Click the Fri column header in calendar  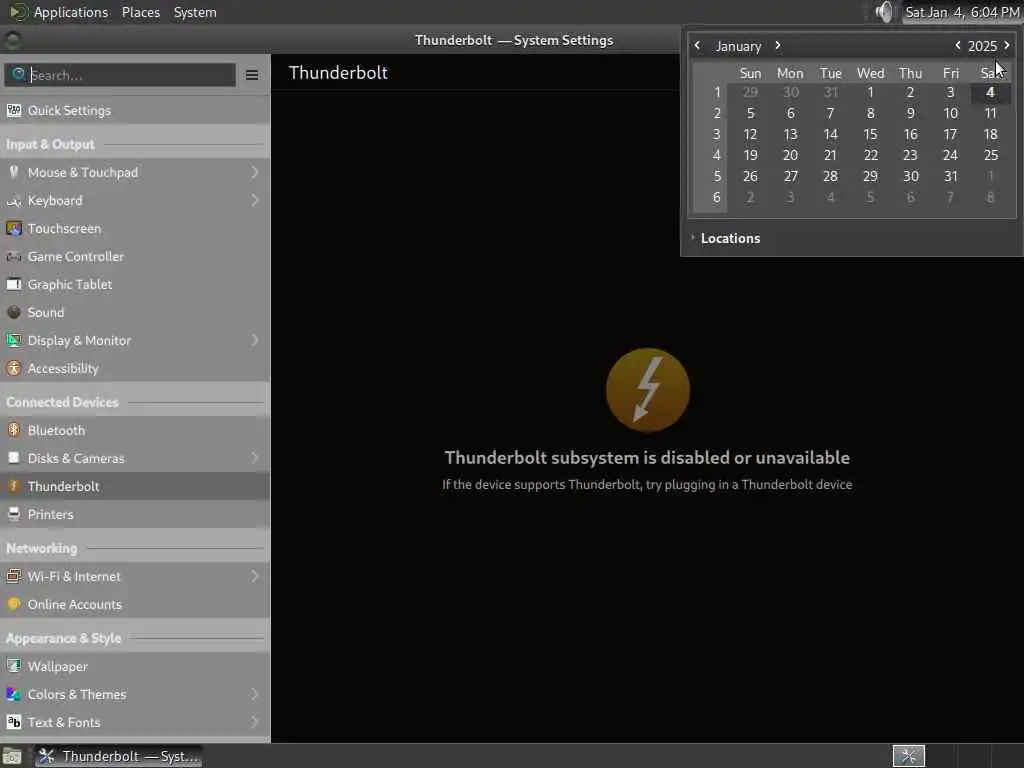tap(951, 73)
